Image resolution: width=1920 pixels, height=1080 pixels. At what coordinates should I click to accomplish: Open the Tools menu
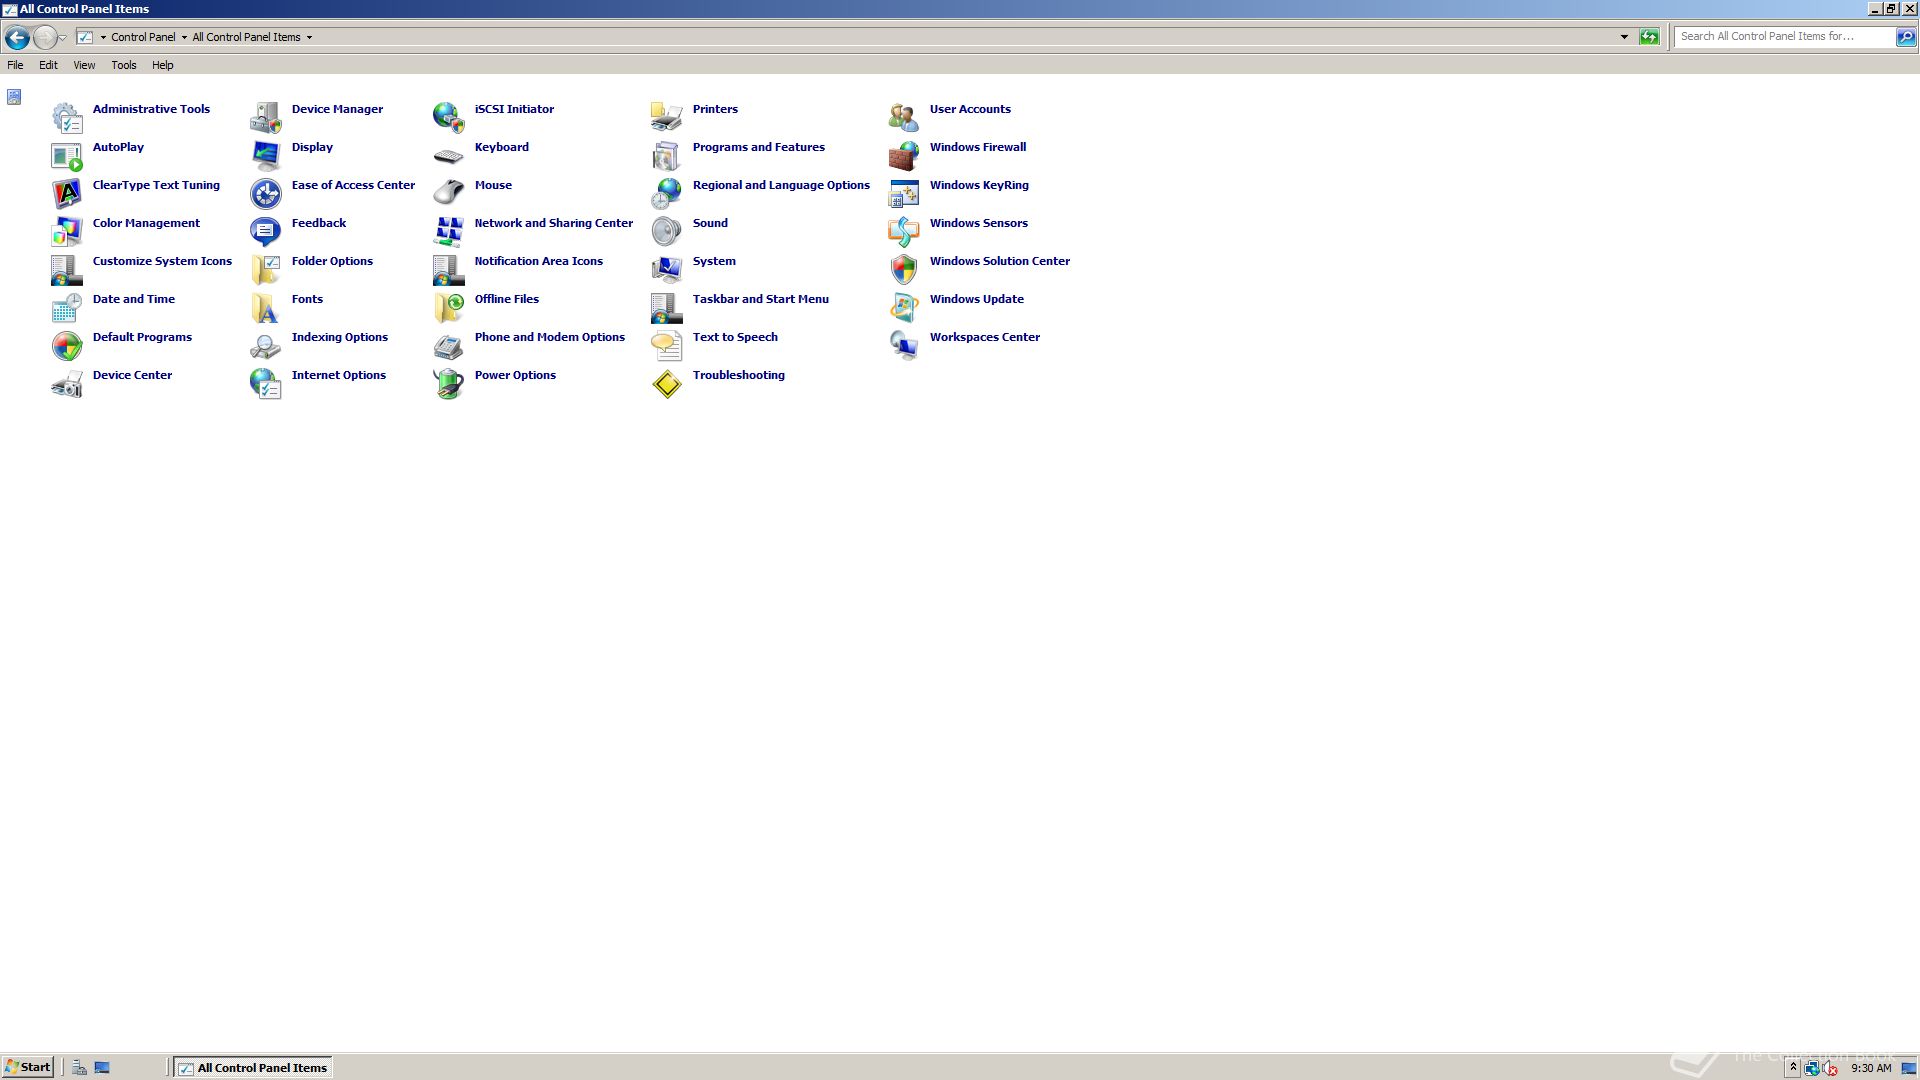point(124,65)
